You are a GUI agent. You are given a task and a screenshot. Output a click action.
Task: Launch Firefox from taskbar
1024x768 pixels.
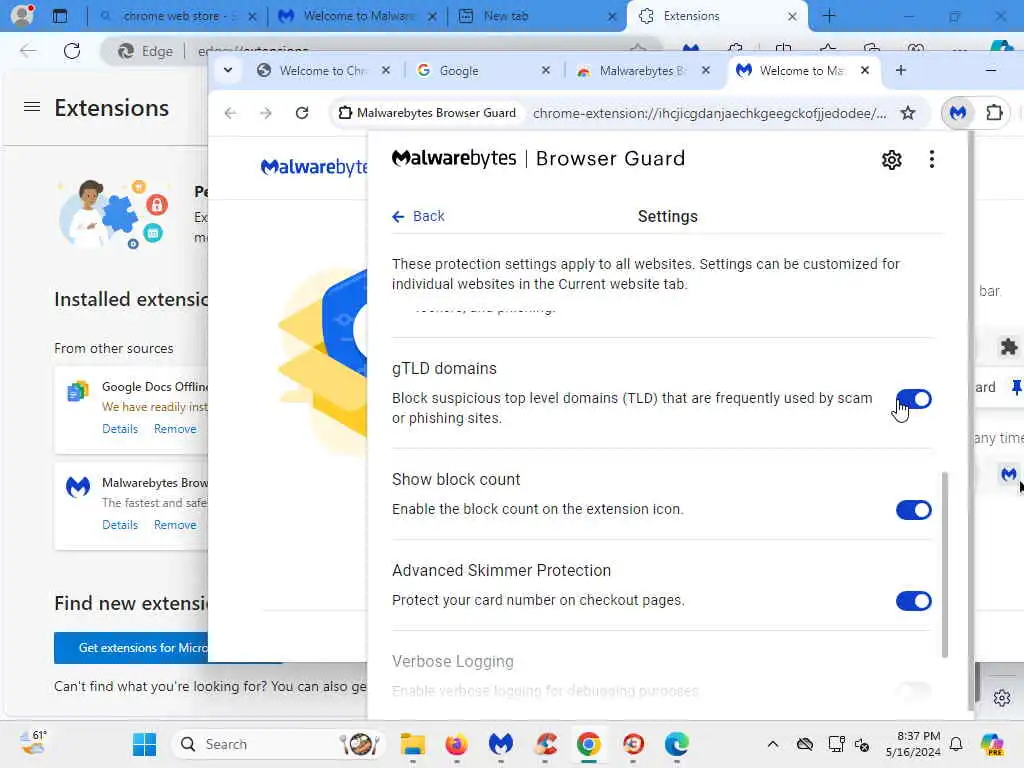coord(456,744)
